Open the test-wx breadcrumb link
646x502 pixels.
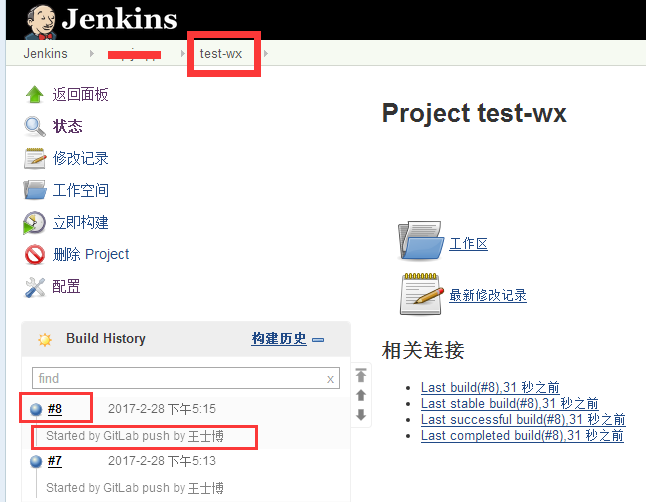(x=220, y=54)
